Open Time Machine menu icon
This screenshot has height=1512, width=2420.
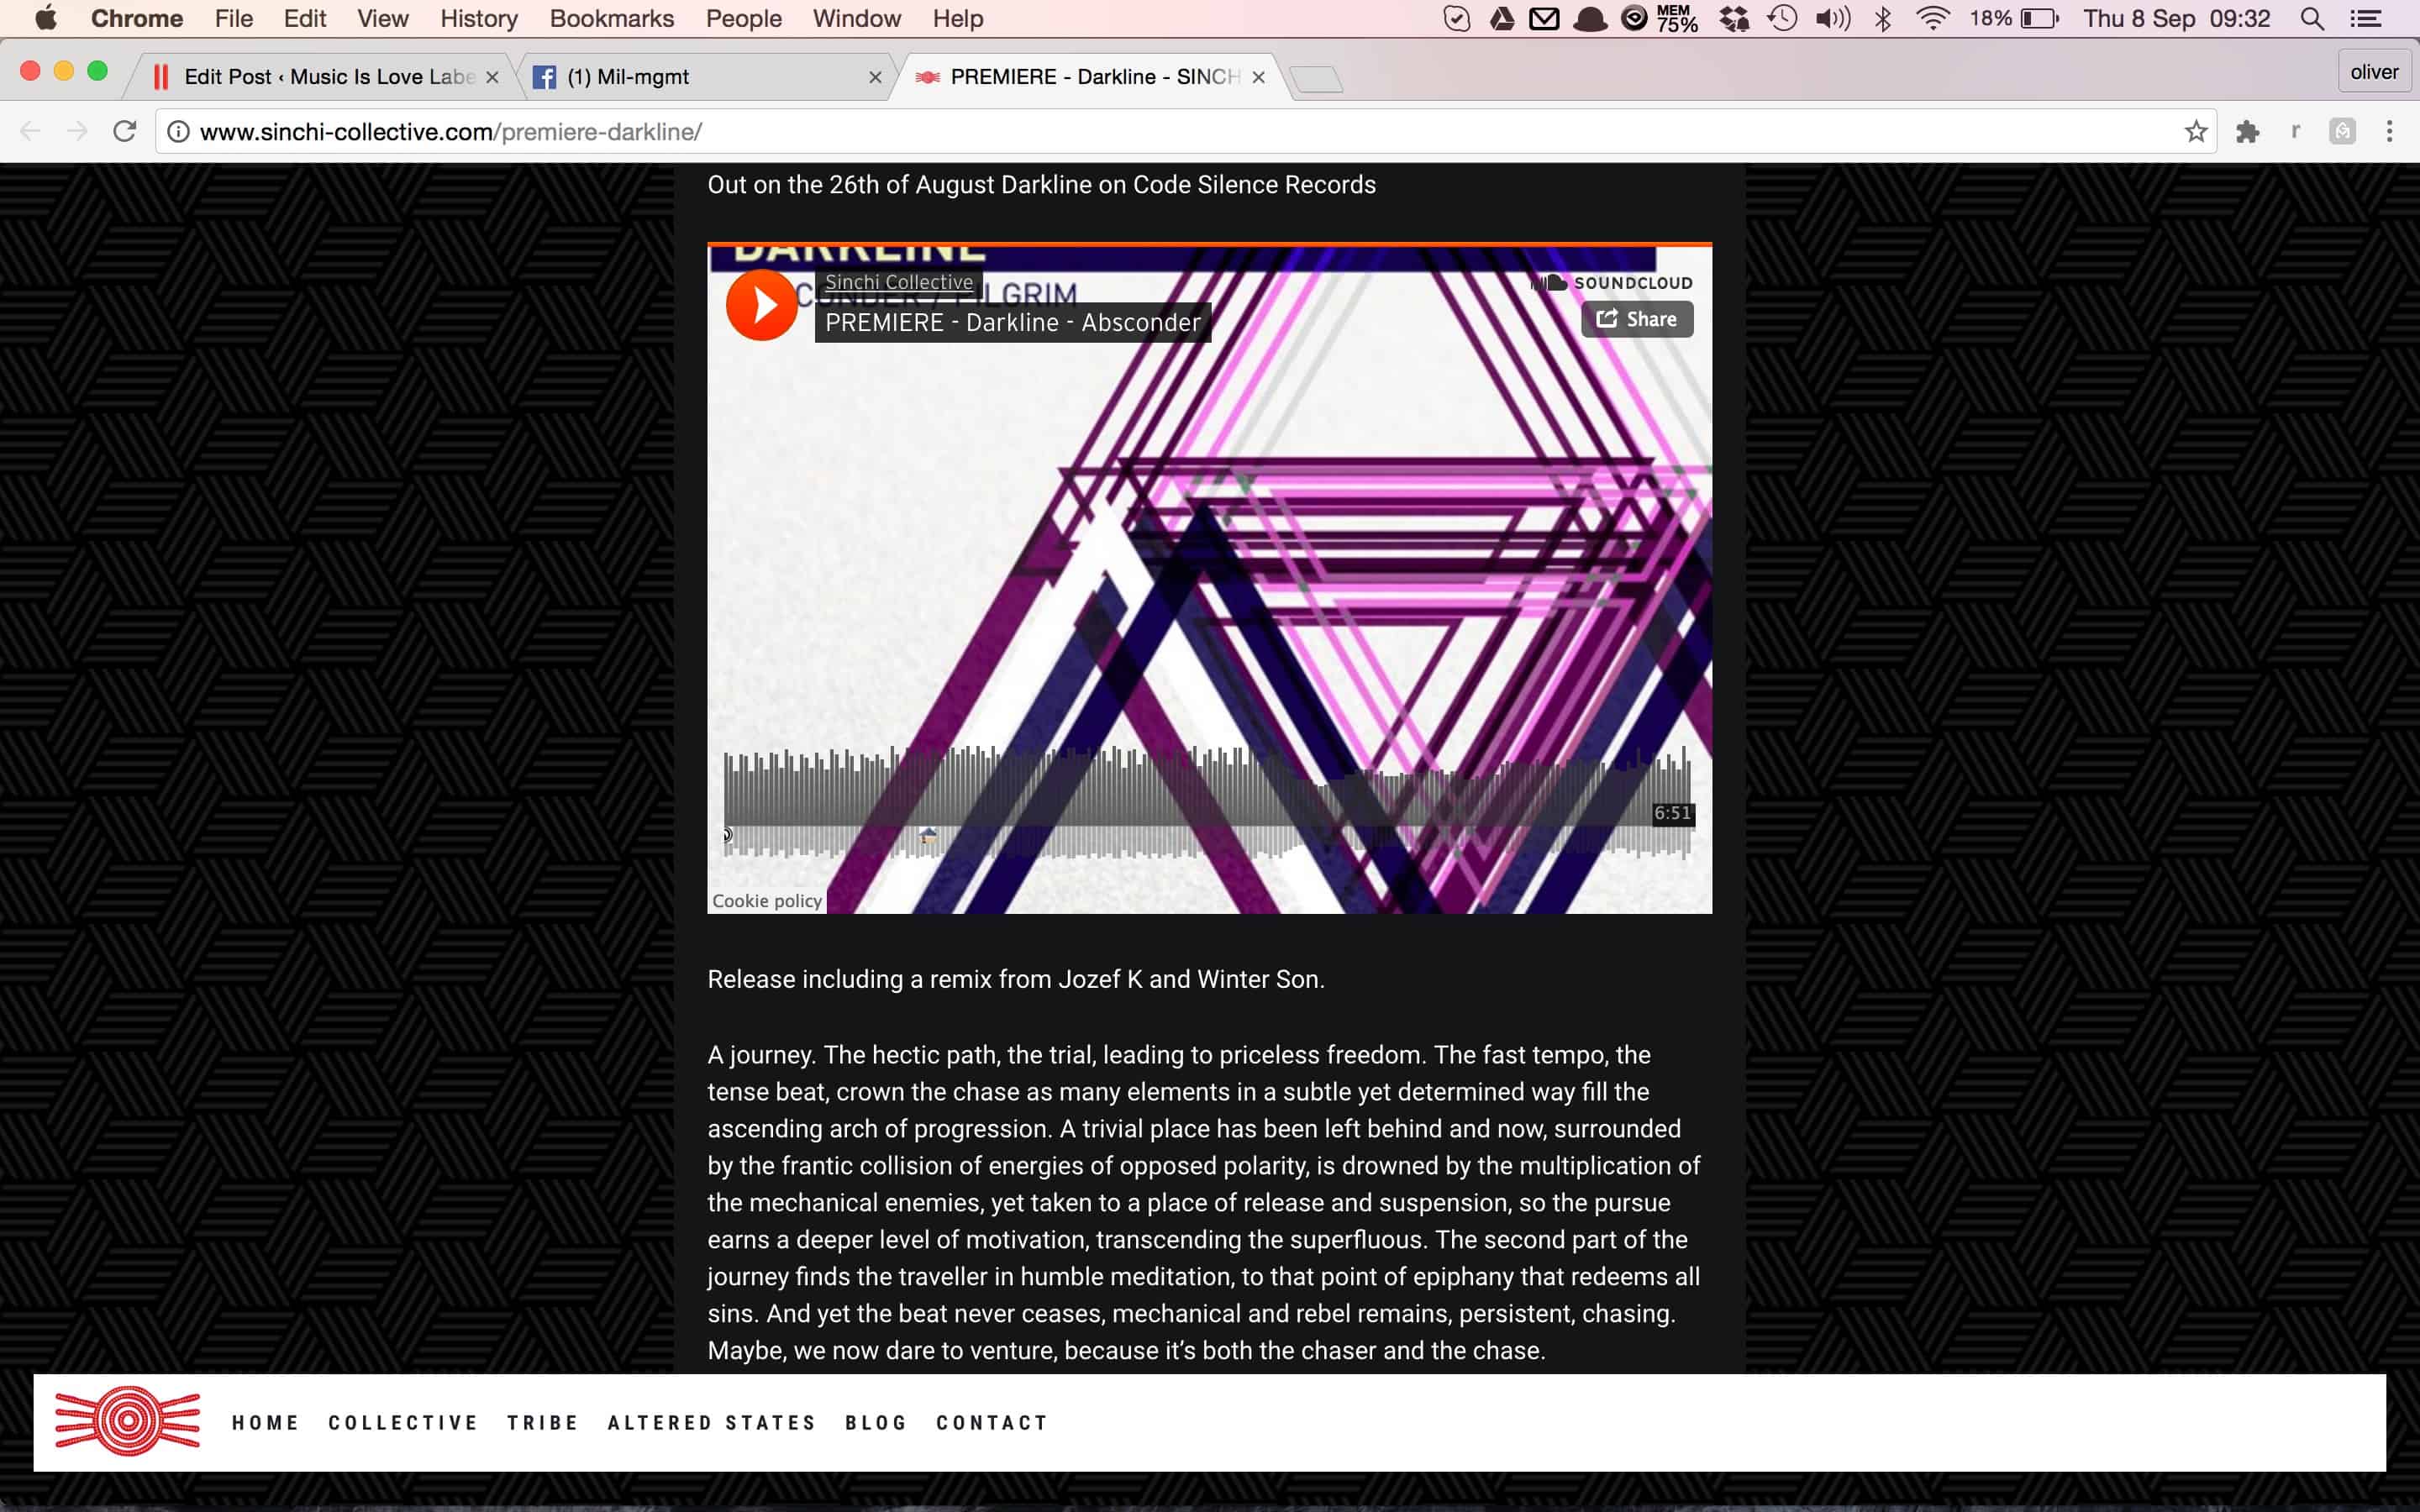(1782, 18)
